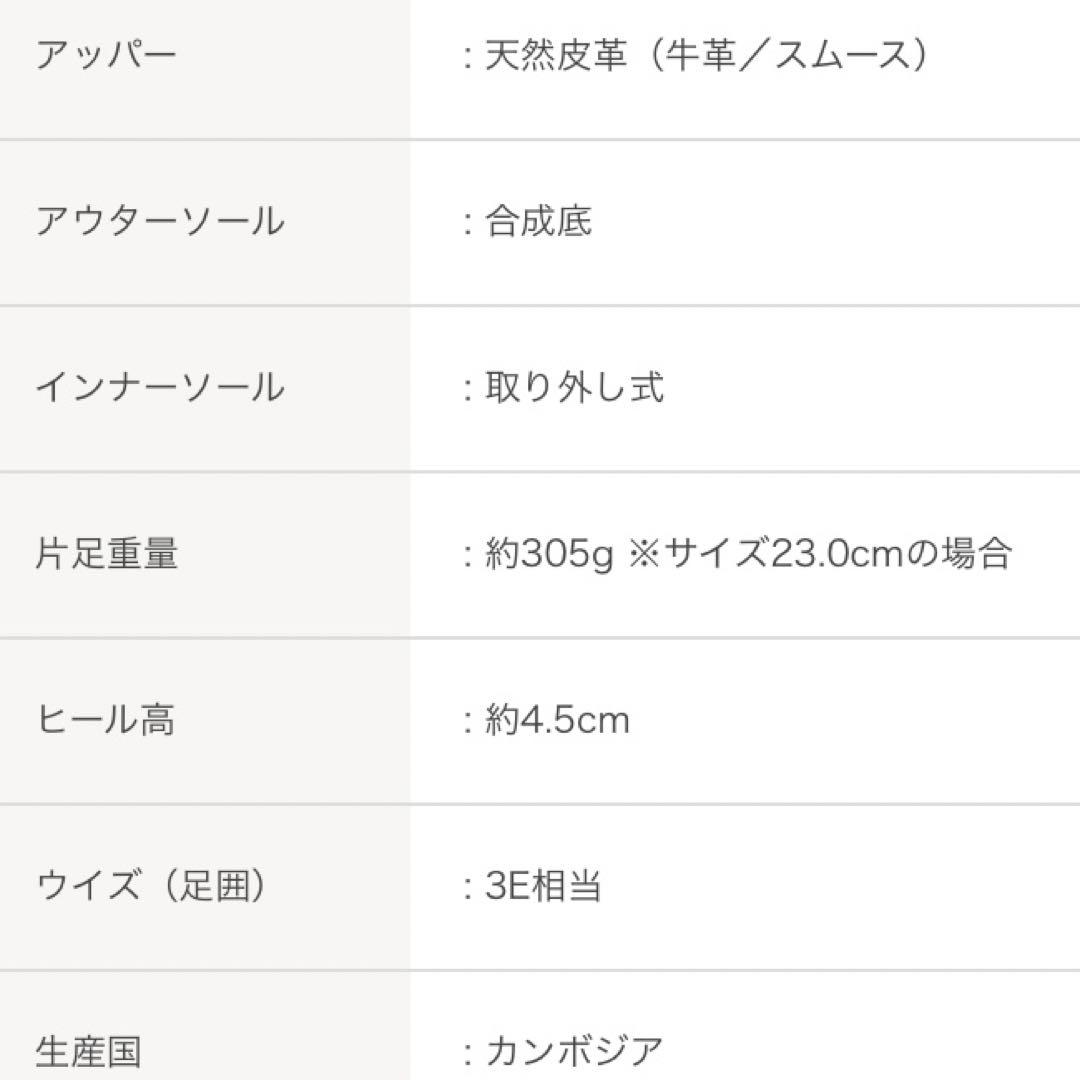This screenshot has width=1080, height=1080.
Task: Select the インナーソール row label
Action: 160,387
